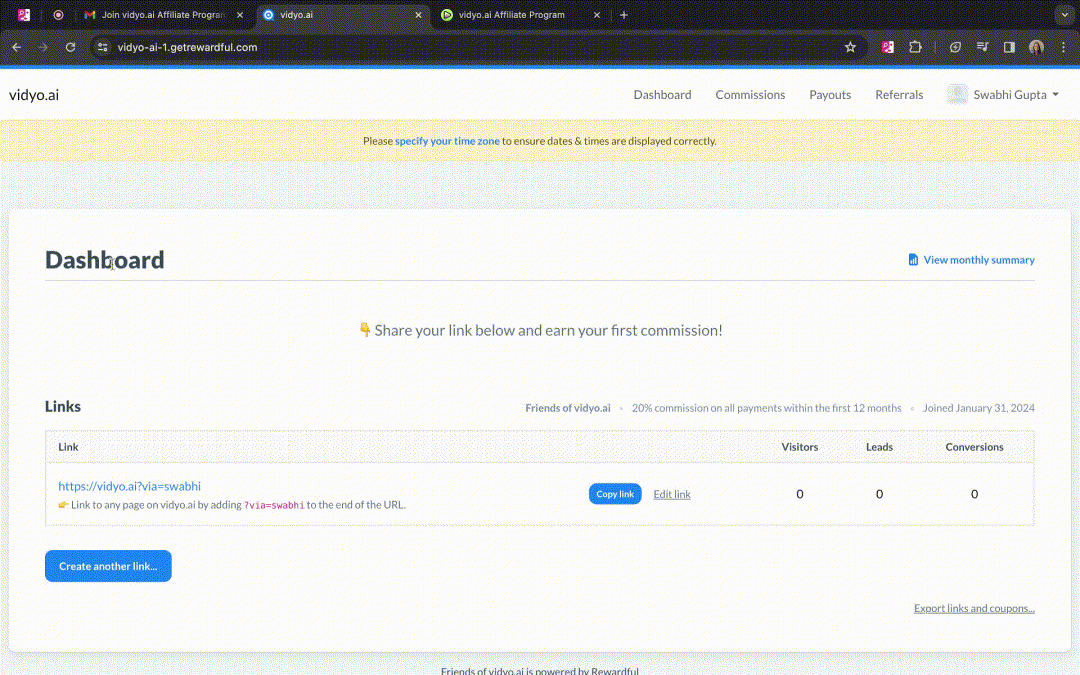Screen dimensions: 1080x675
Task: Click the Conversions column header
Action: point(974,447)
